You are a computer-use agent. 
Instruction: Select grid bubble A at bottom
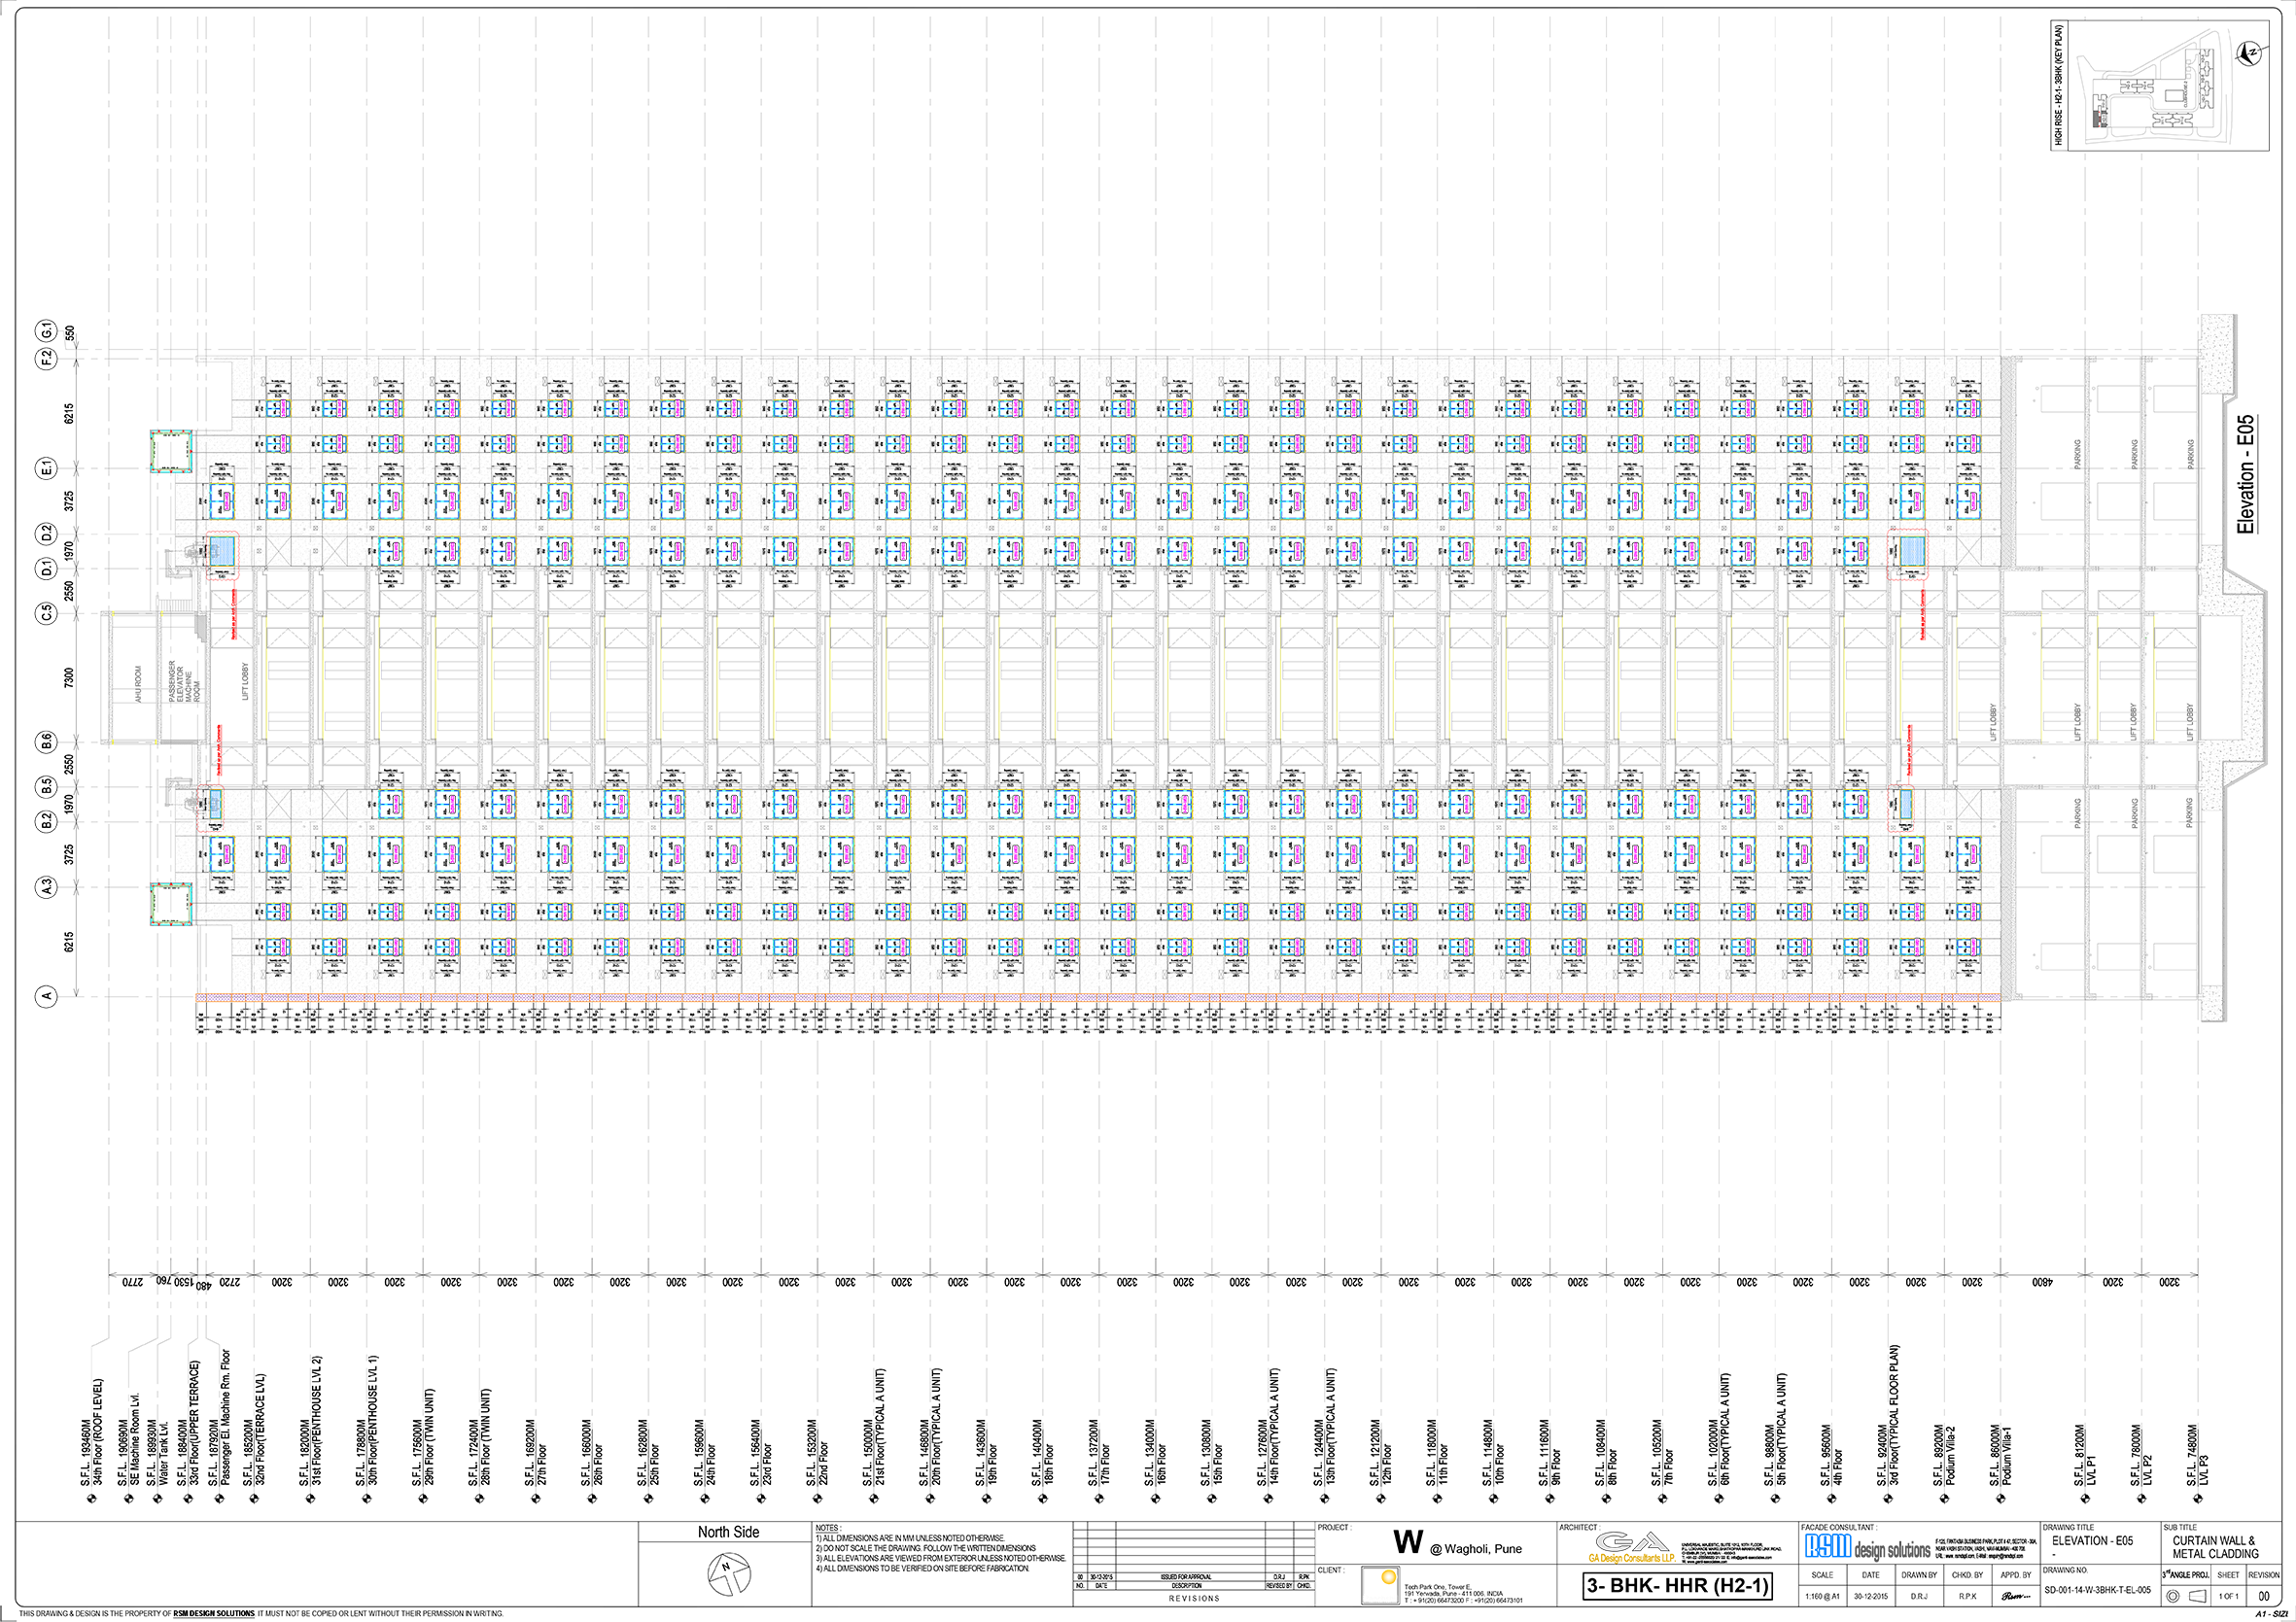(x=46, y=996)
